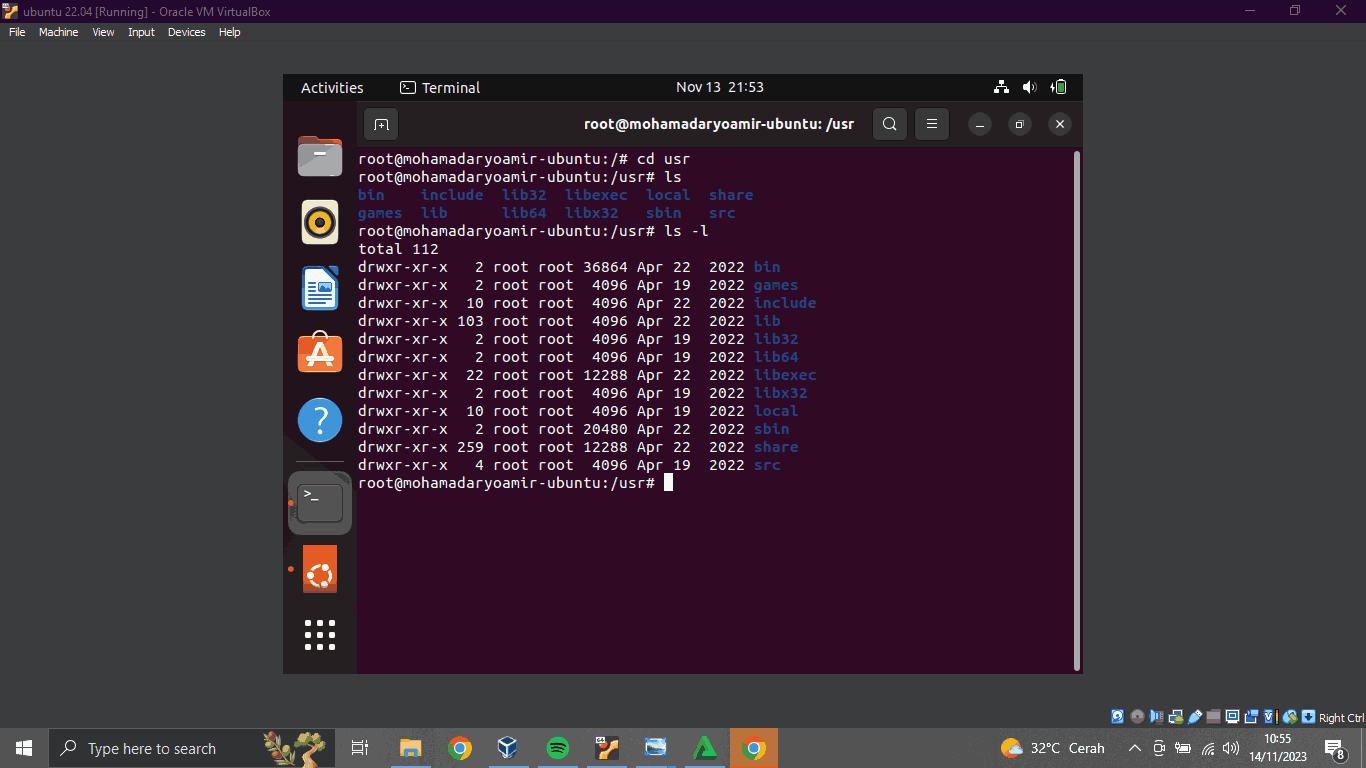Open the VirtualBox Help menu
The image size is (1366, 768).
coord(229,32)
